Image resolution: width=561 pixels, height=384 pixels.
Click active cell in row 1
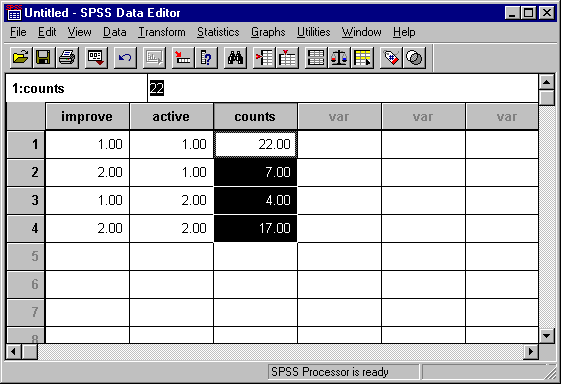click(171, 144)
